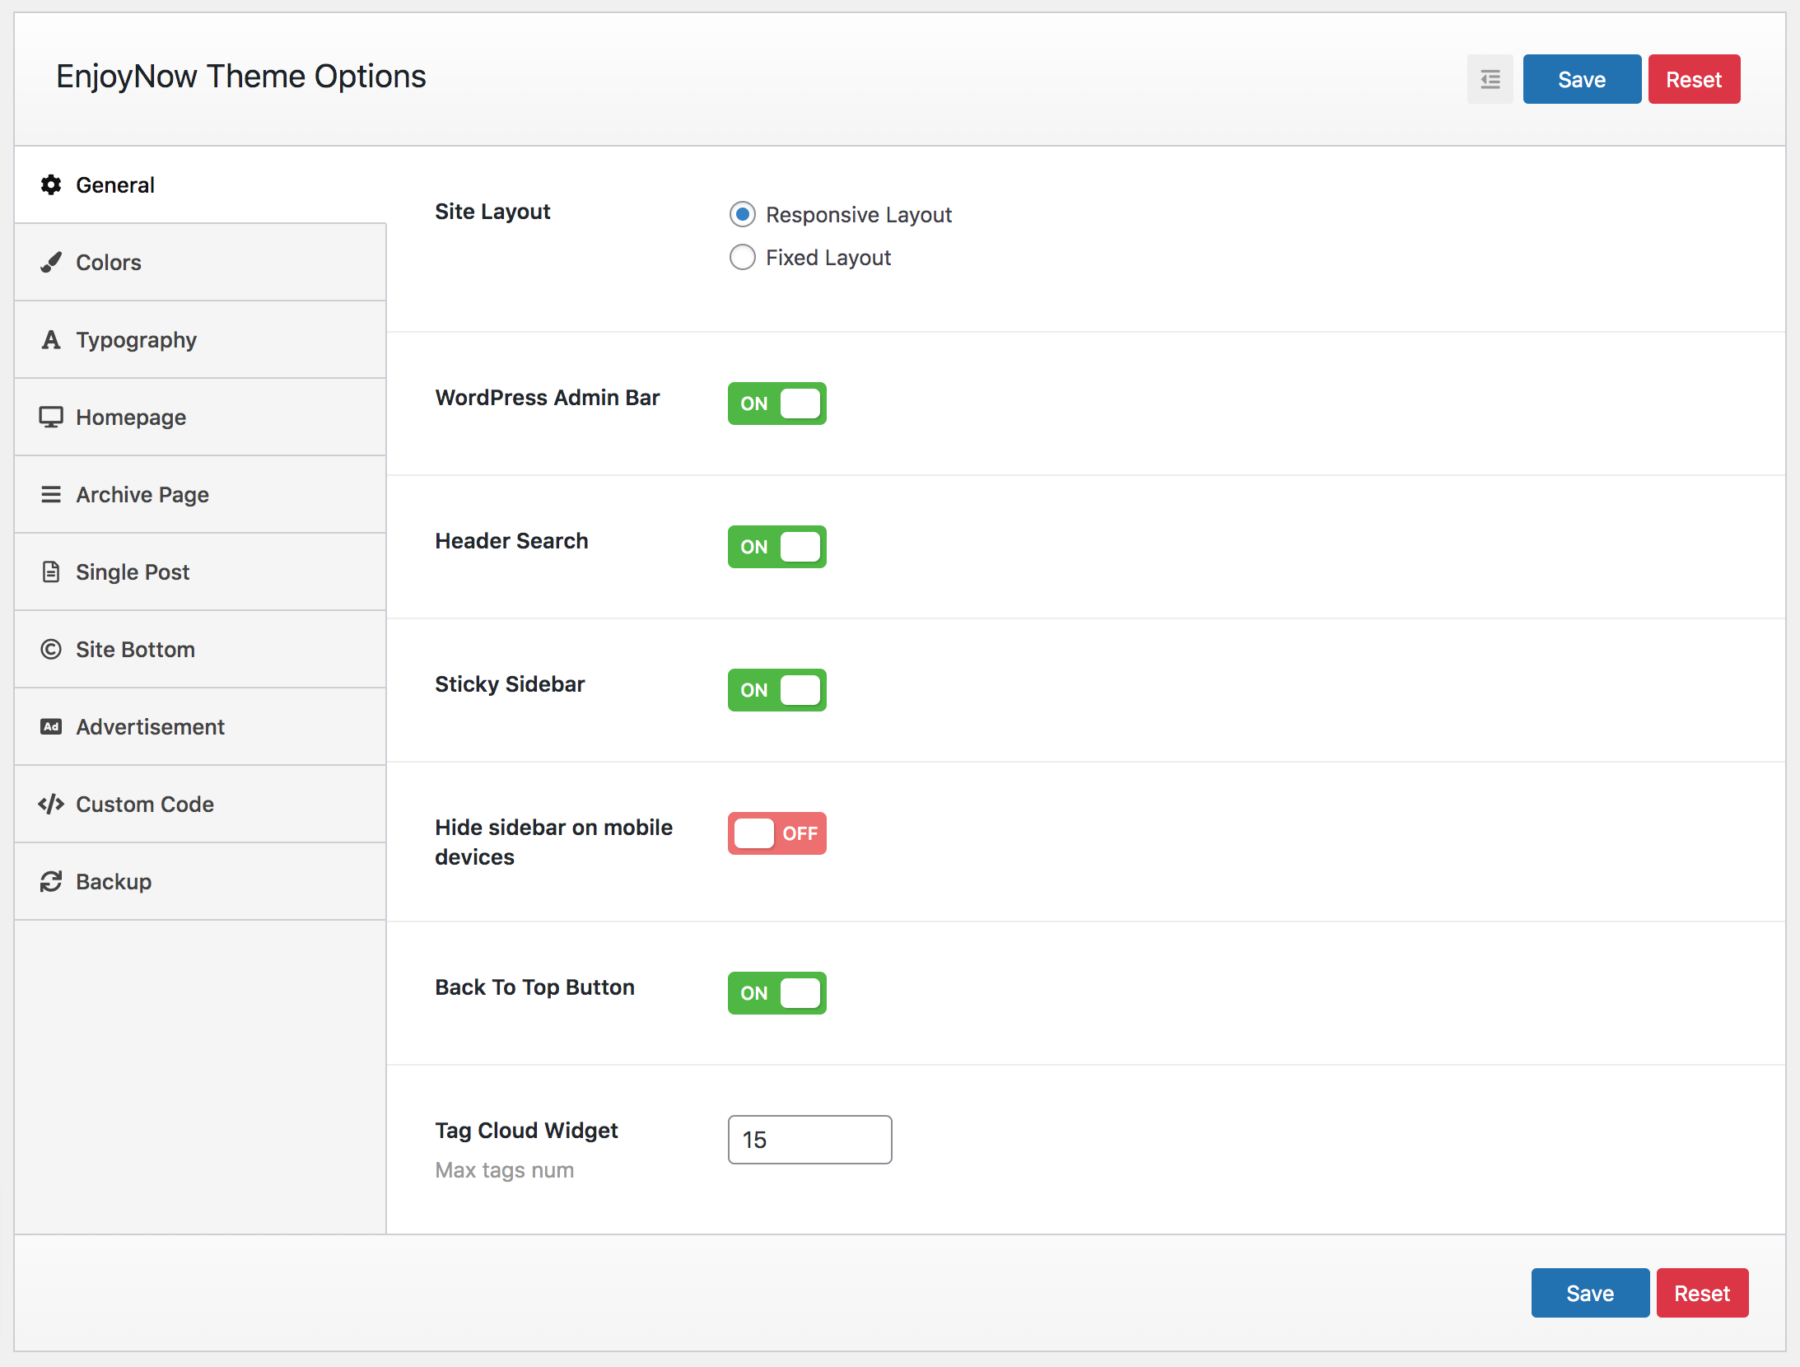Click the Ad icon for Advertisement
The height and width of the screenshot is (1367, 1800).
point(51,727)
